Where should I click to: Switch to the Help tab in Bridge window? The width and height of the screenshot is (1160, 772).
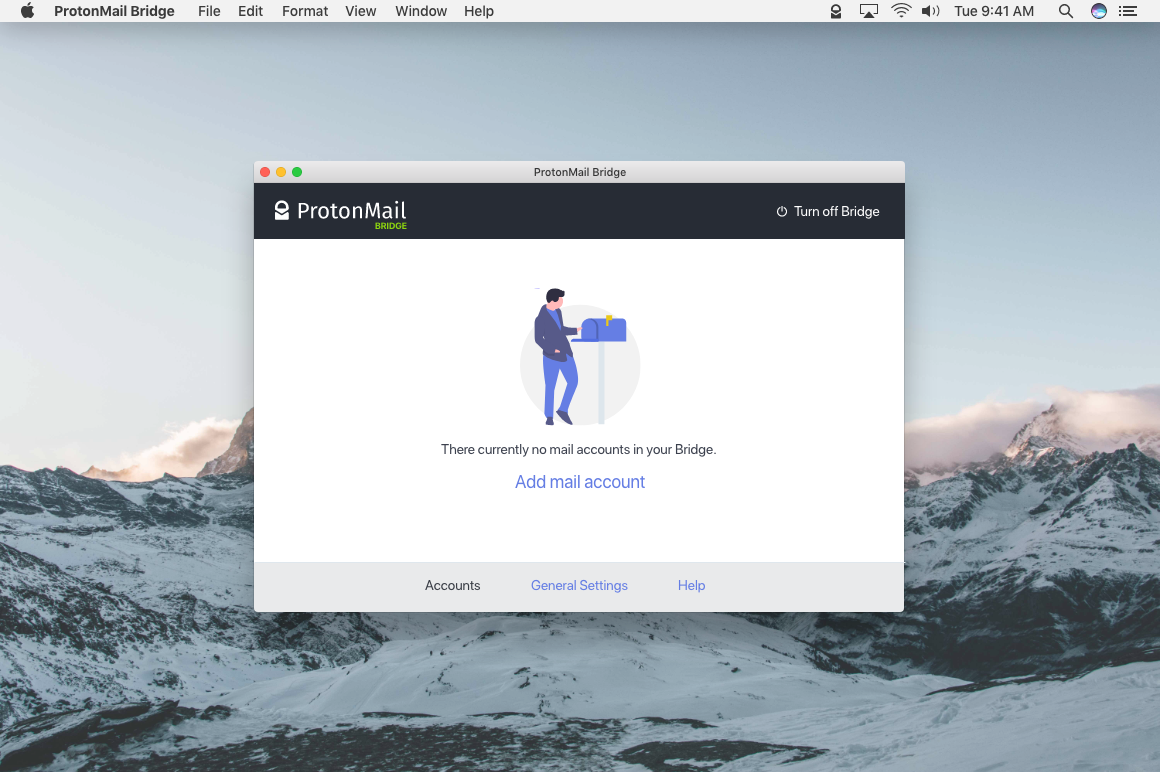[x=691, y=586]
